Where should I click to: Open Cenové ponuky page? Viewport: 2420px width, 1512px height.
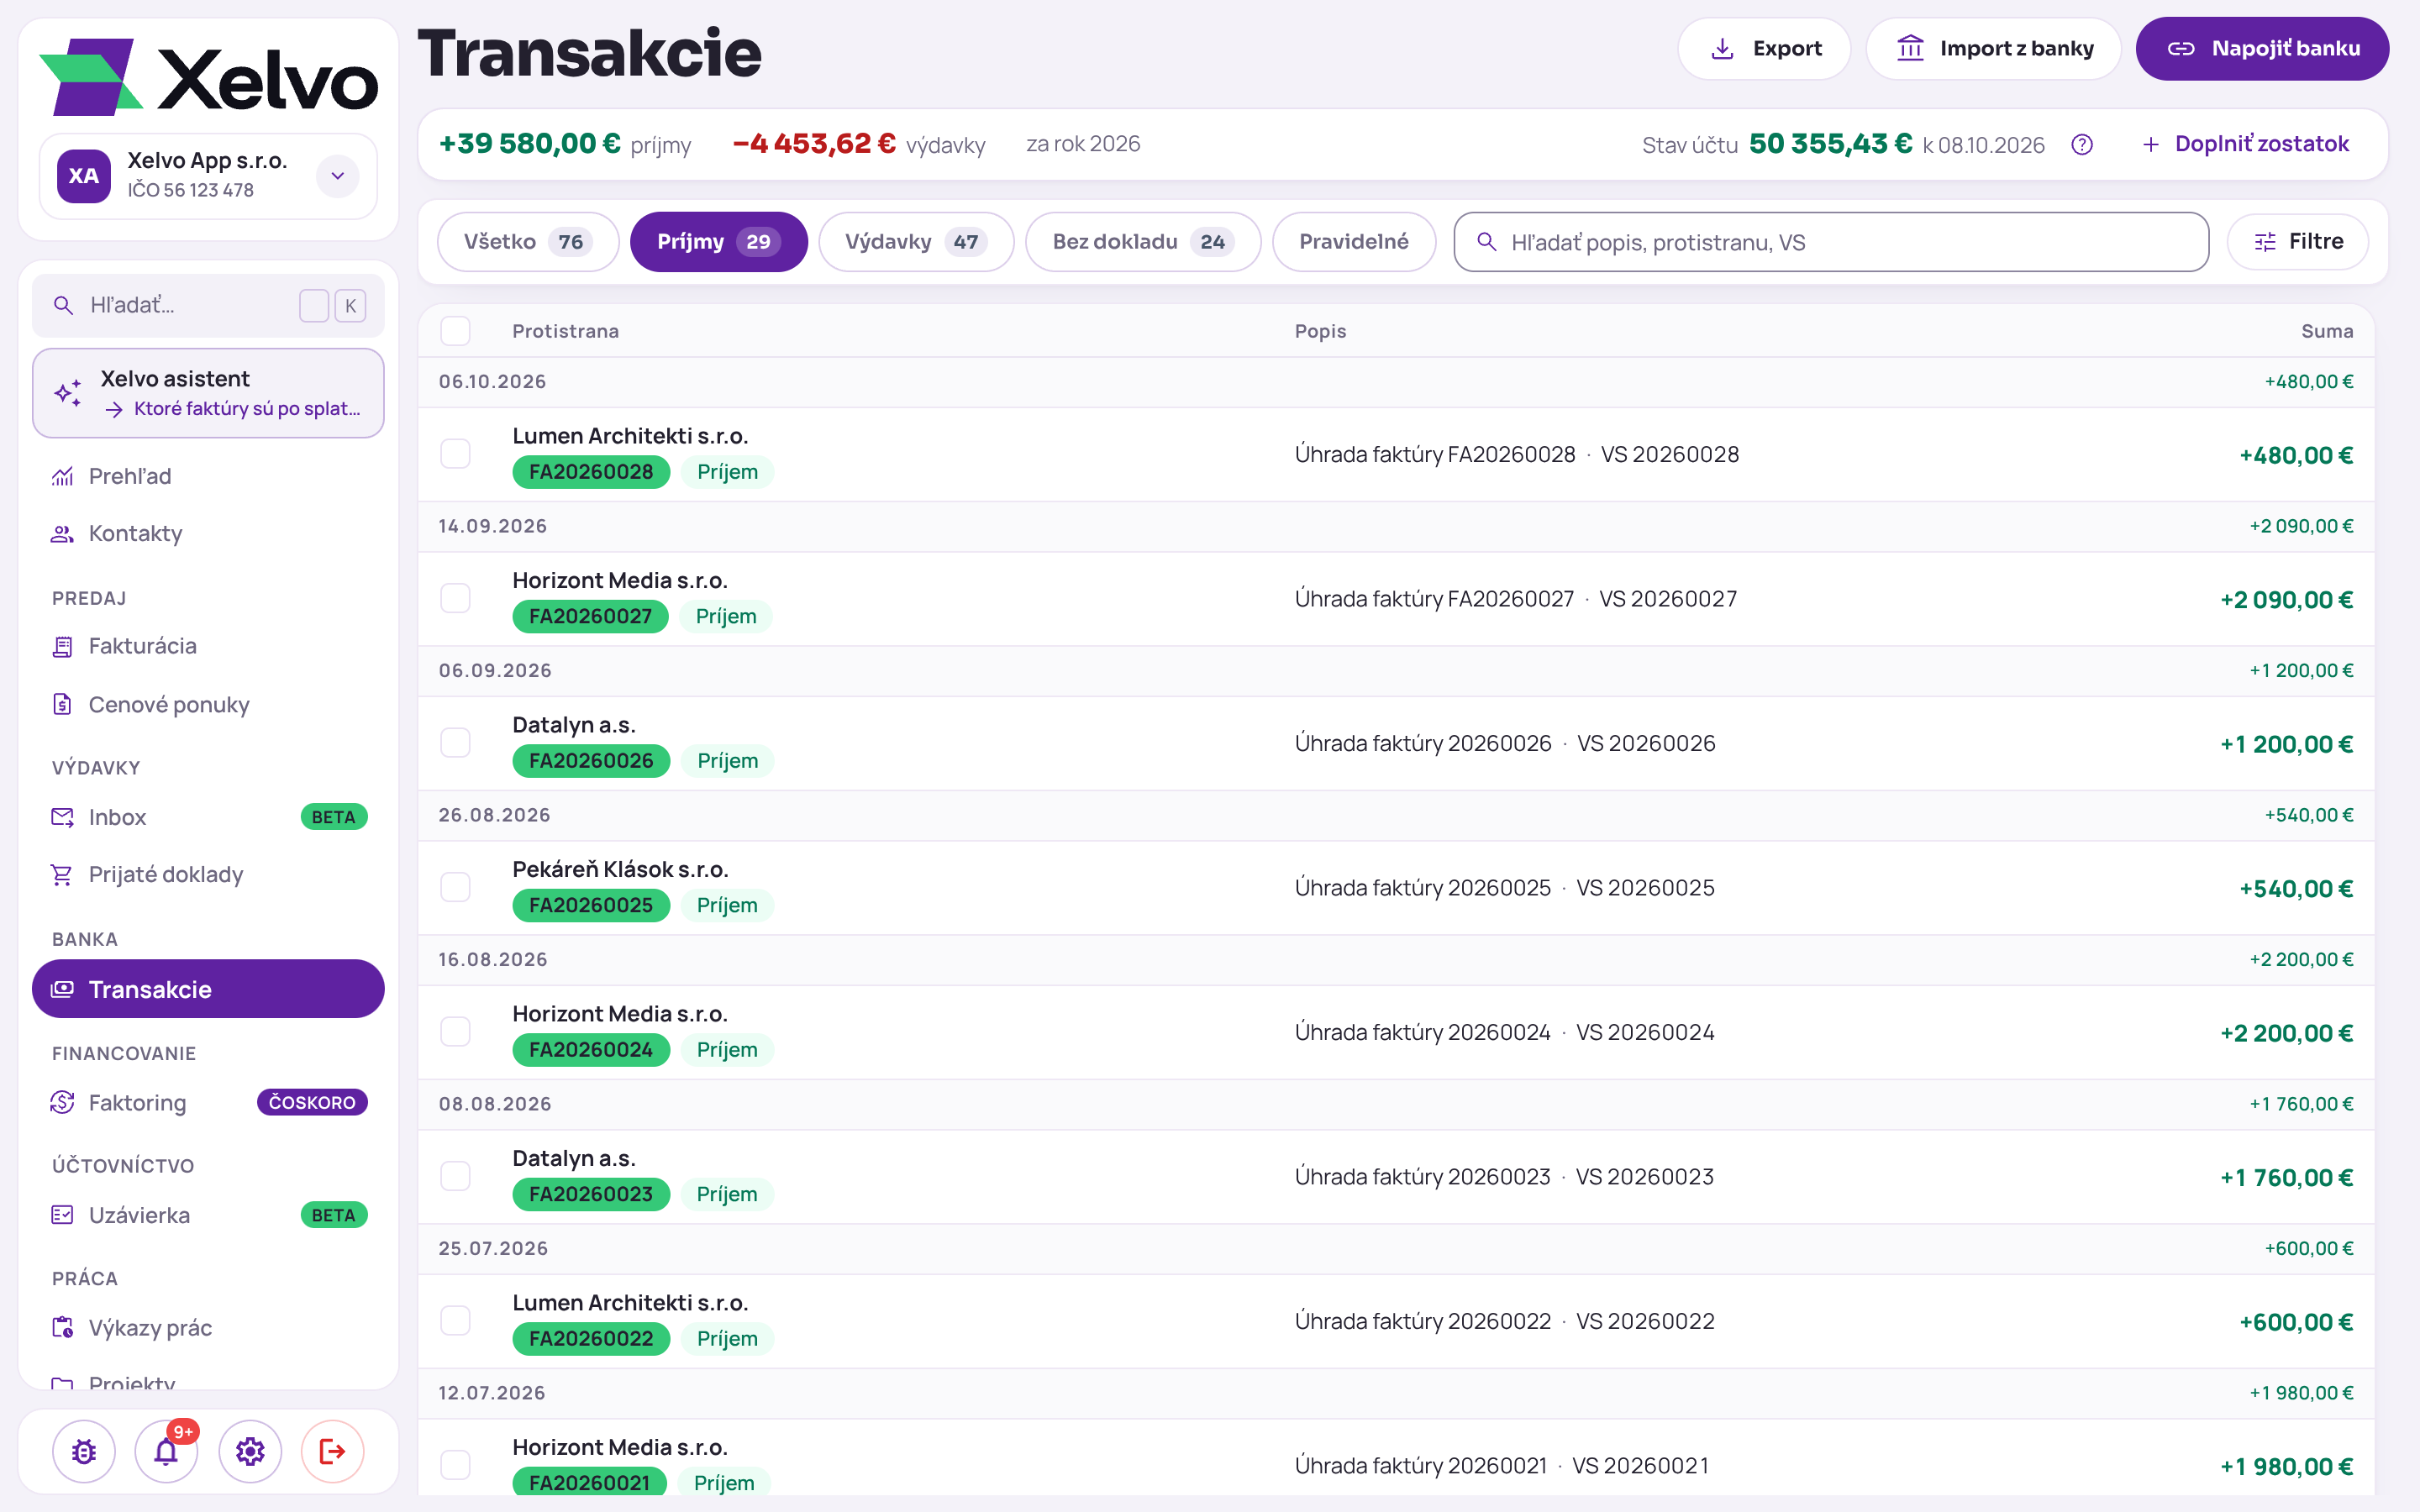208,704
